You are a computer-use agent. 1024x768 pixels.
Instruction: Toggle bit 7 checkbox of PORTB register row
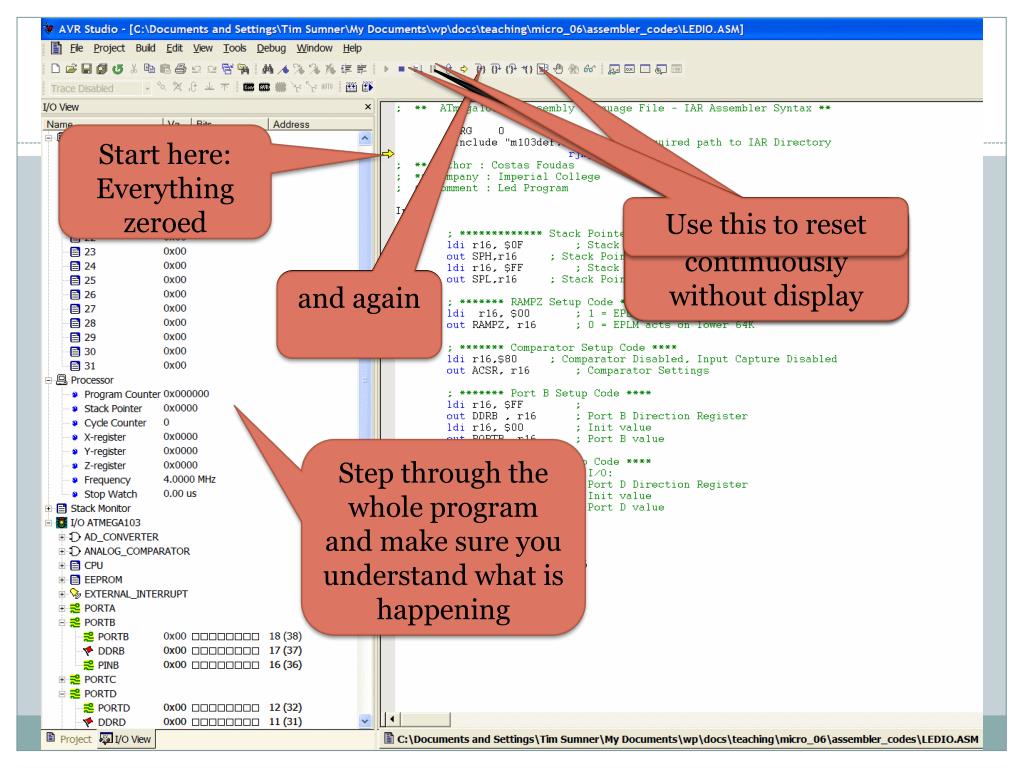point(196,637)
